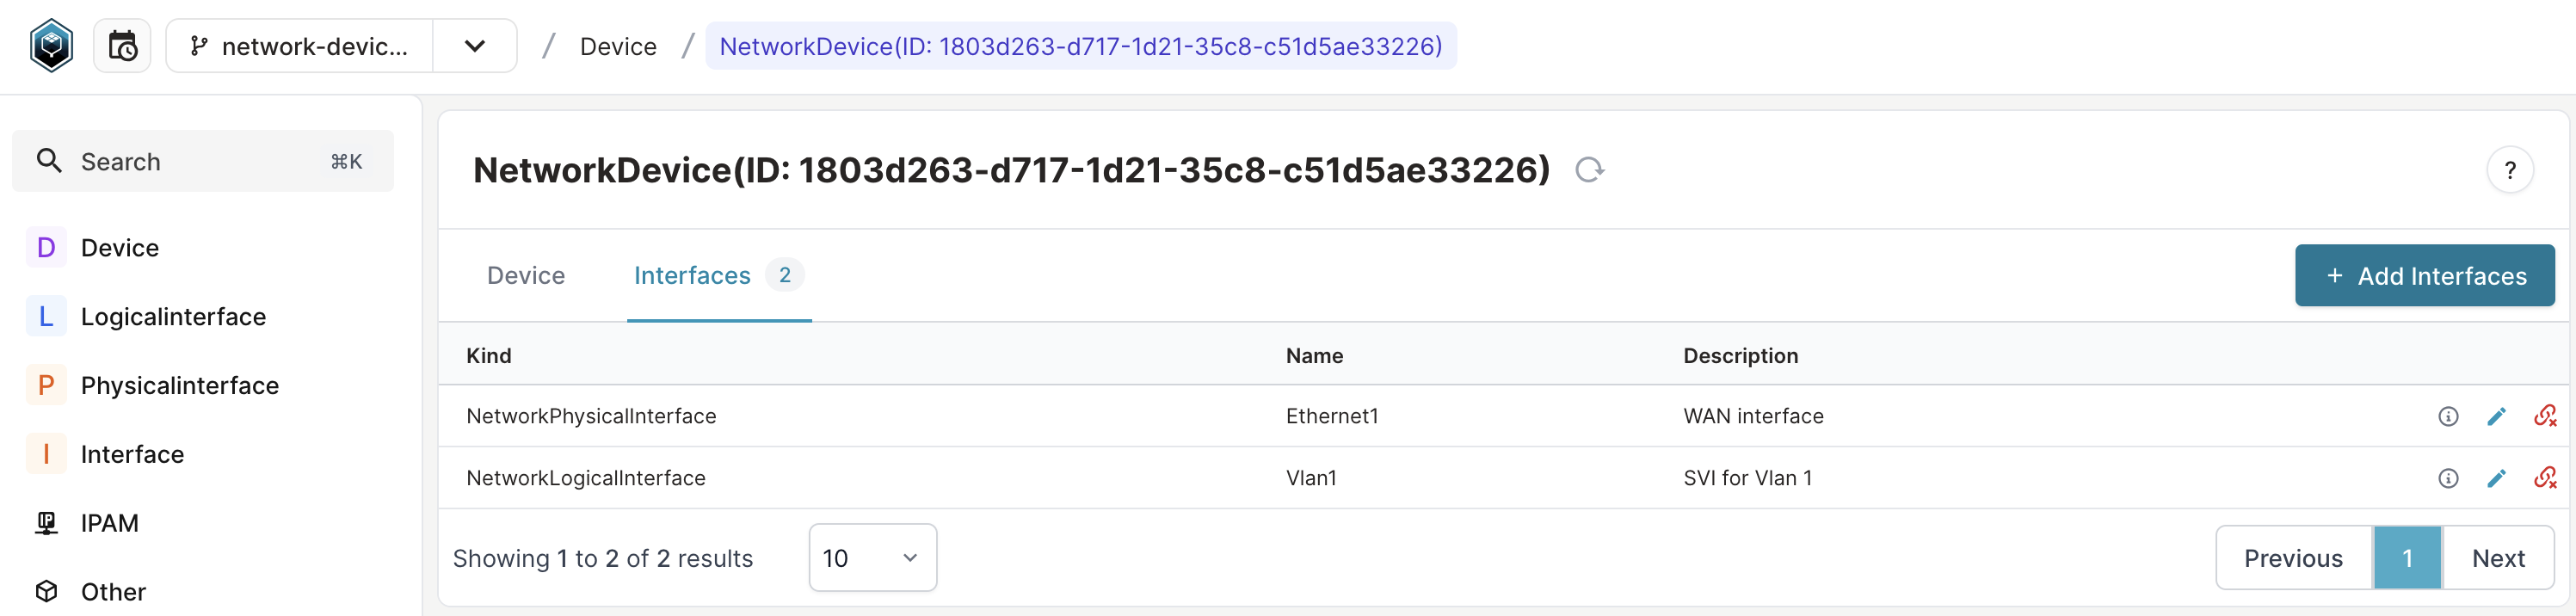View details of the Ethernet1 interface
Image resolution: width=2576 pixels, height=616 pixels.
coord(2447,416)
